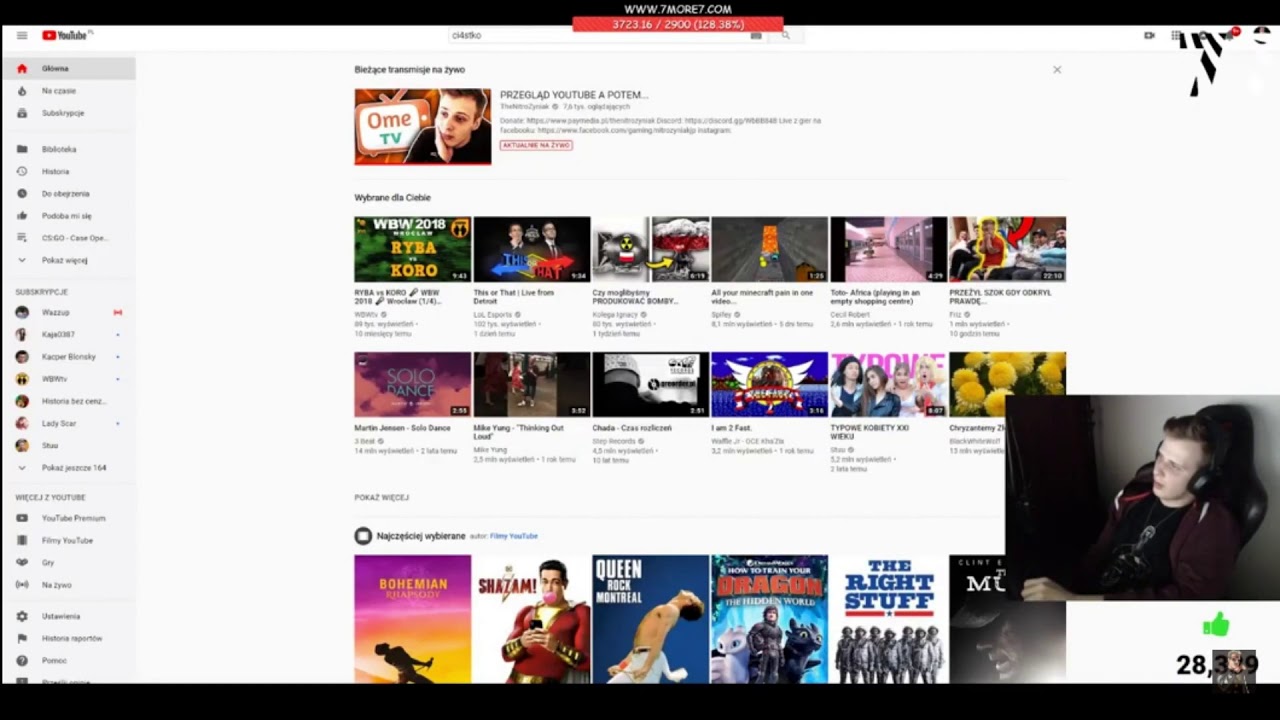Click the search magnifier button
This screenshot has height=720, width=1280.
click(786, 35)
